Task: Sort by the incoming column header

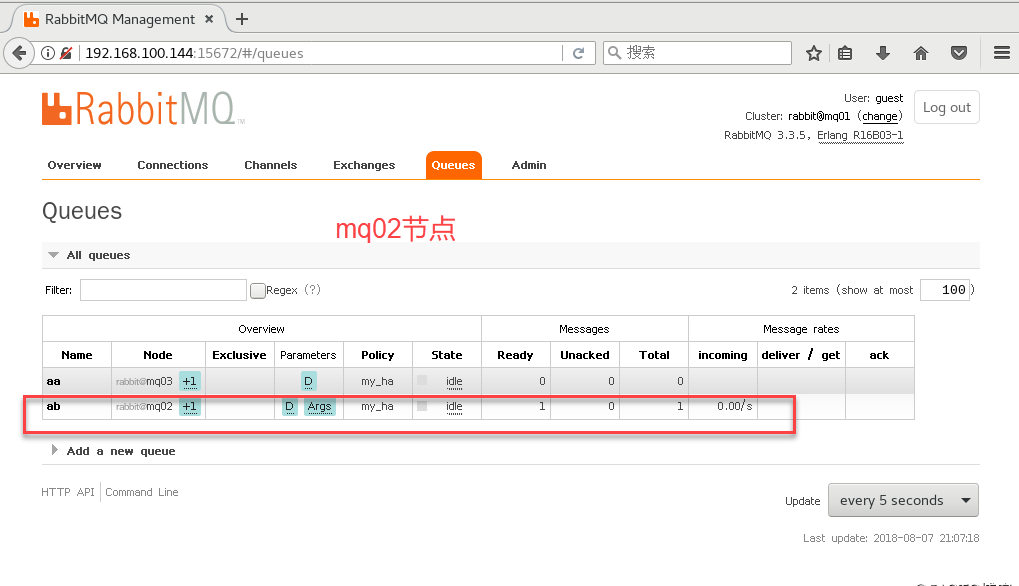Action: pyautogui.click(x=723, y=355)
